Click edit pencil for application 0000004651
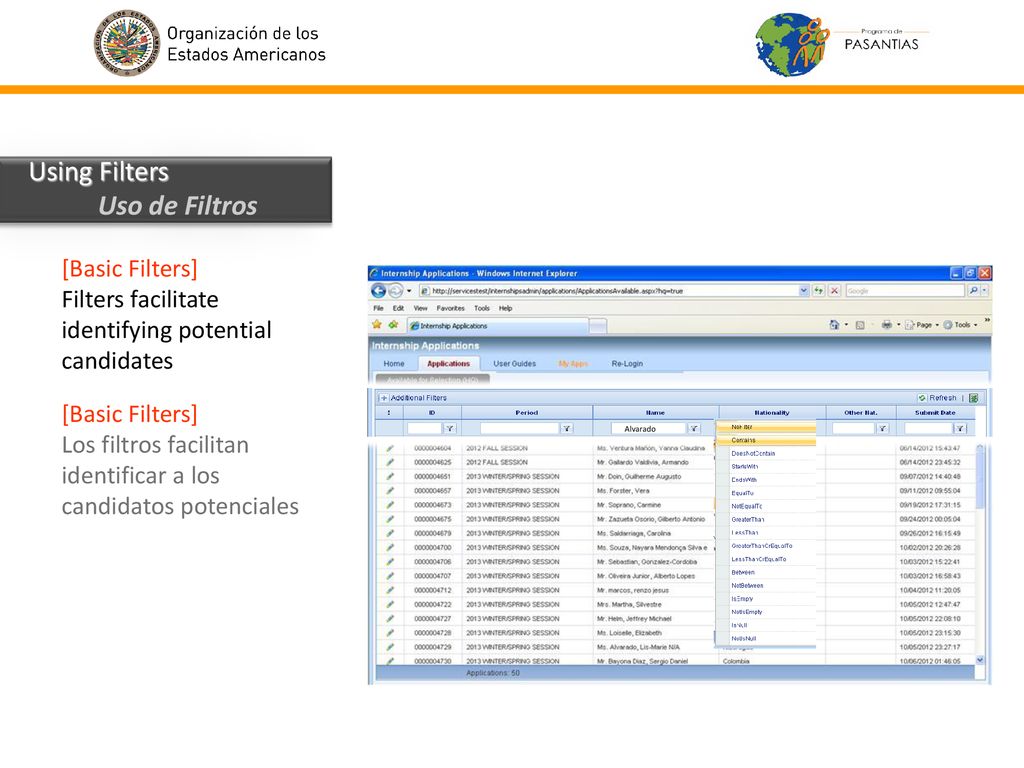 (x=390, y=477)
